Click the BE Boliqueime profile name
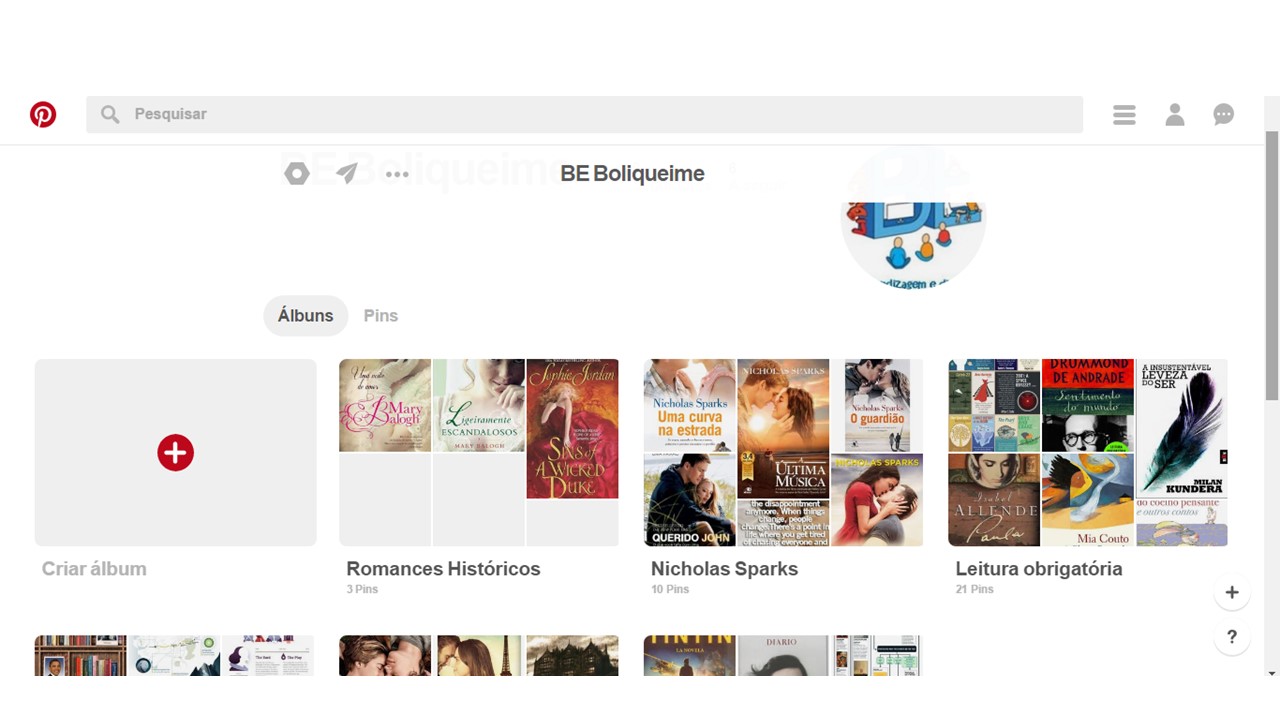The height and width of the screenshot is (720, 1280). 632,173
